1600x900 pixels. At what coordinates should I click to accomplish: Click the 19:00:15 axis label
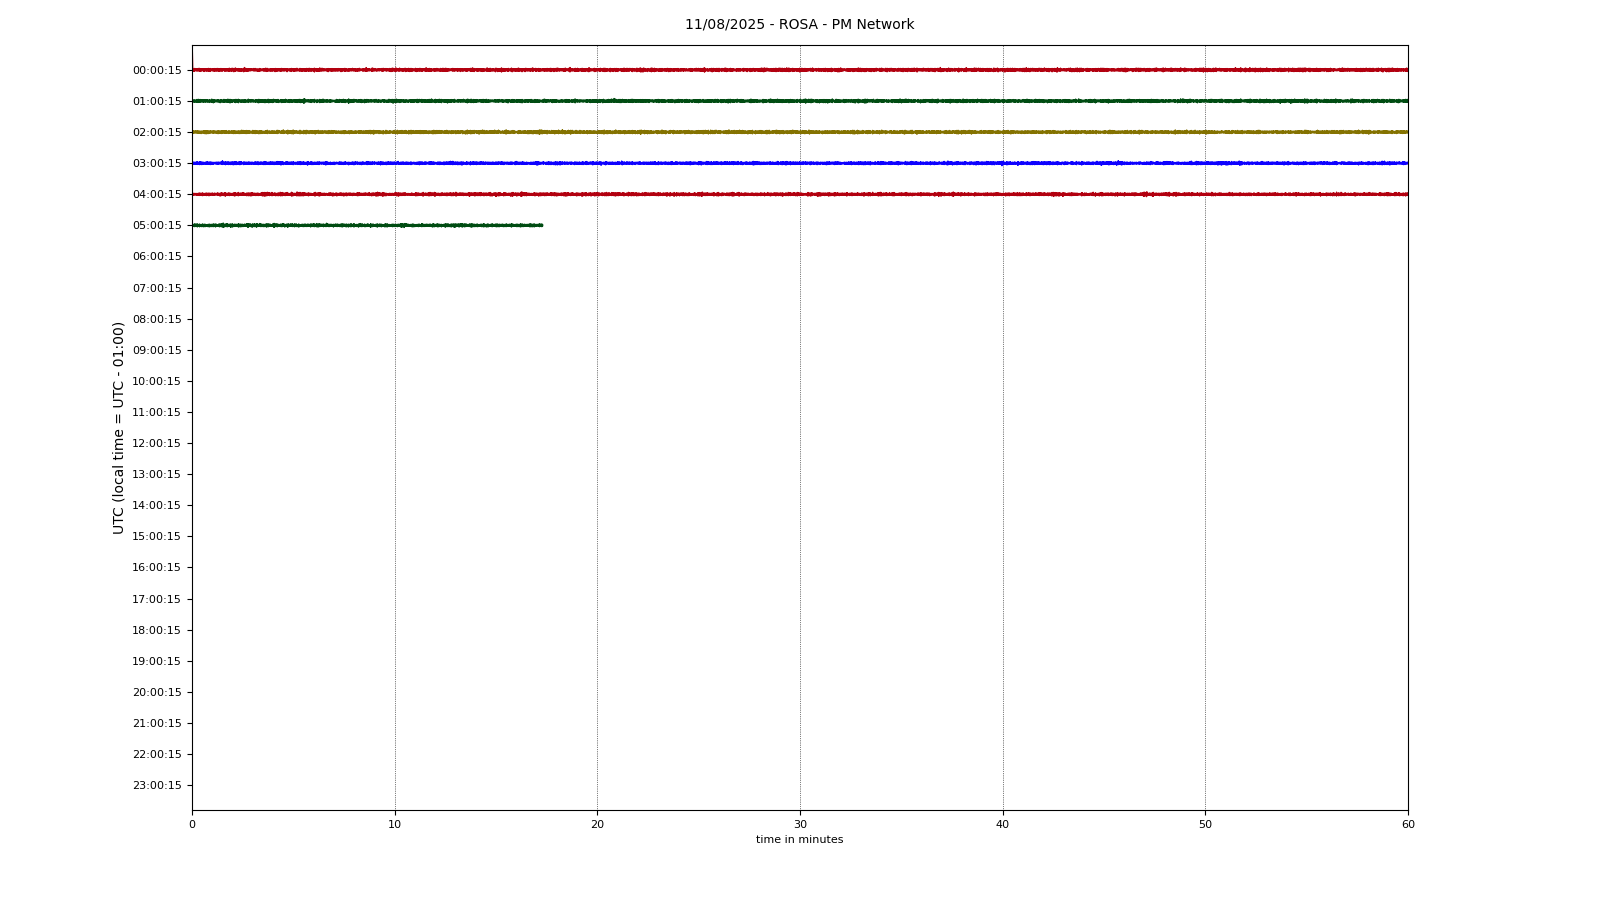click(157, 661)
